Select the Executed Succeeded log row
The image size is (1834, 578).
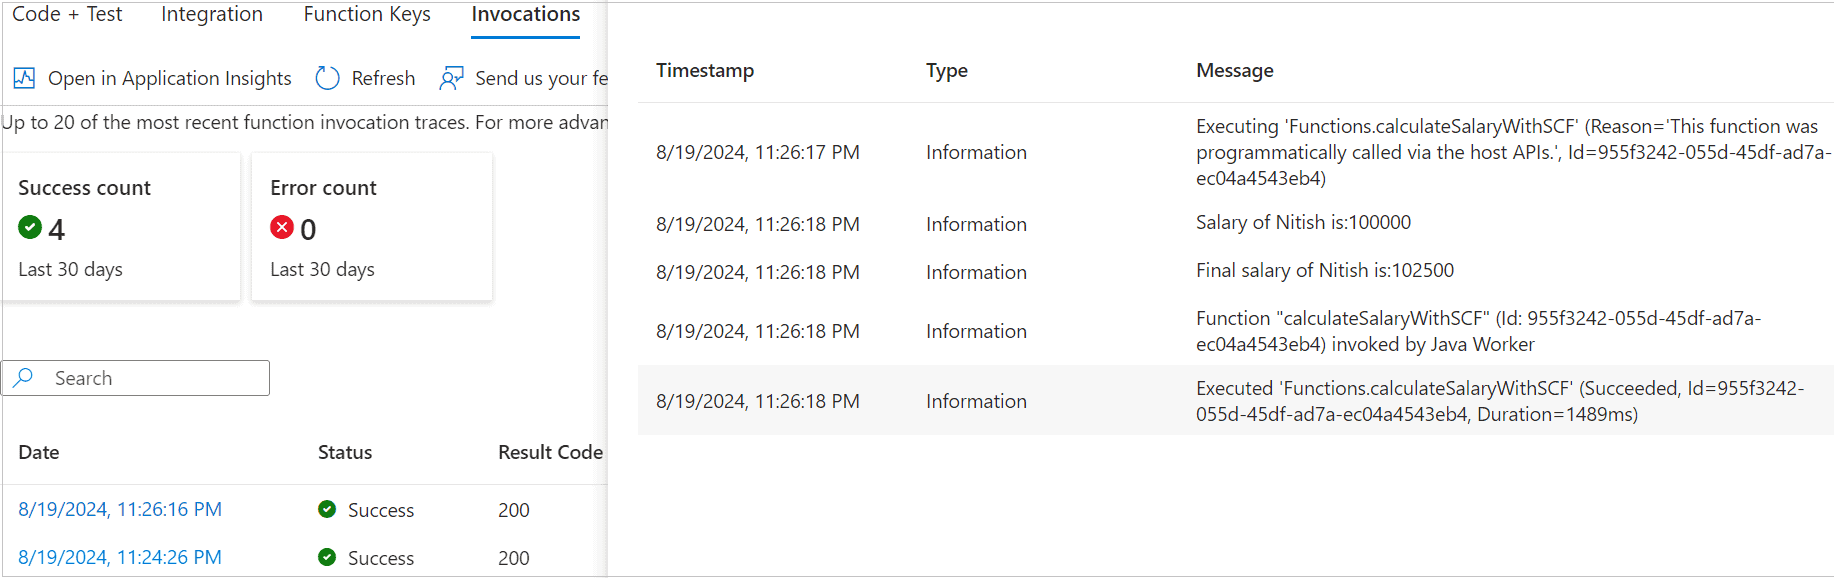click(1235, 401)
